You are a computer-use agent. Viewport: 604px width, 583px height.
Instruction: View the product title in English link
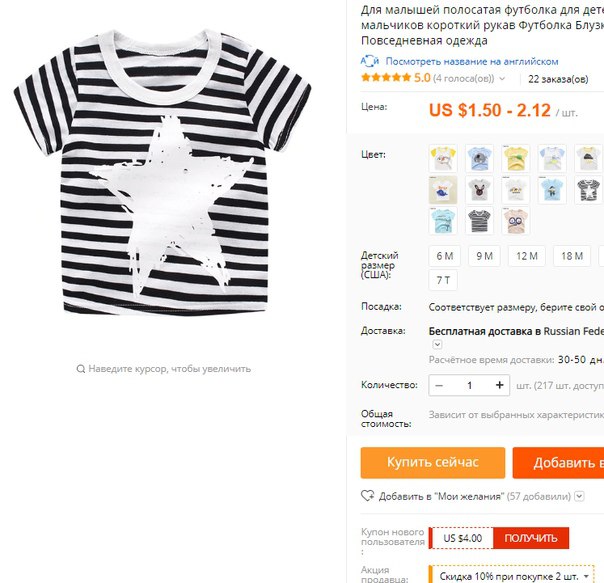472,61
